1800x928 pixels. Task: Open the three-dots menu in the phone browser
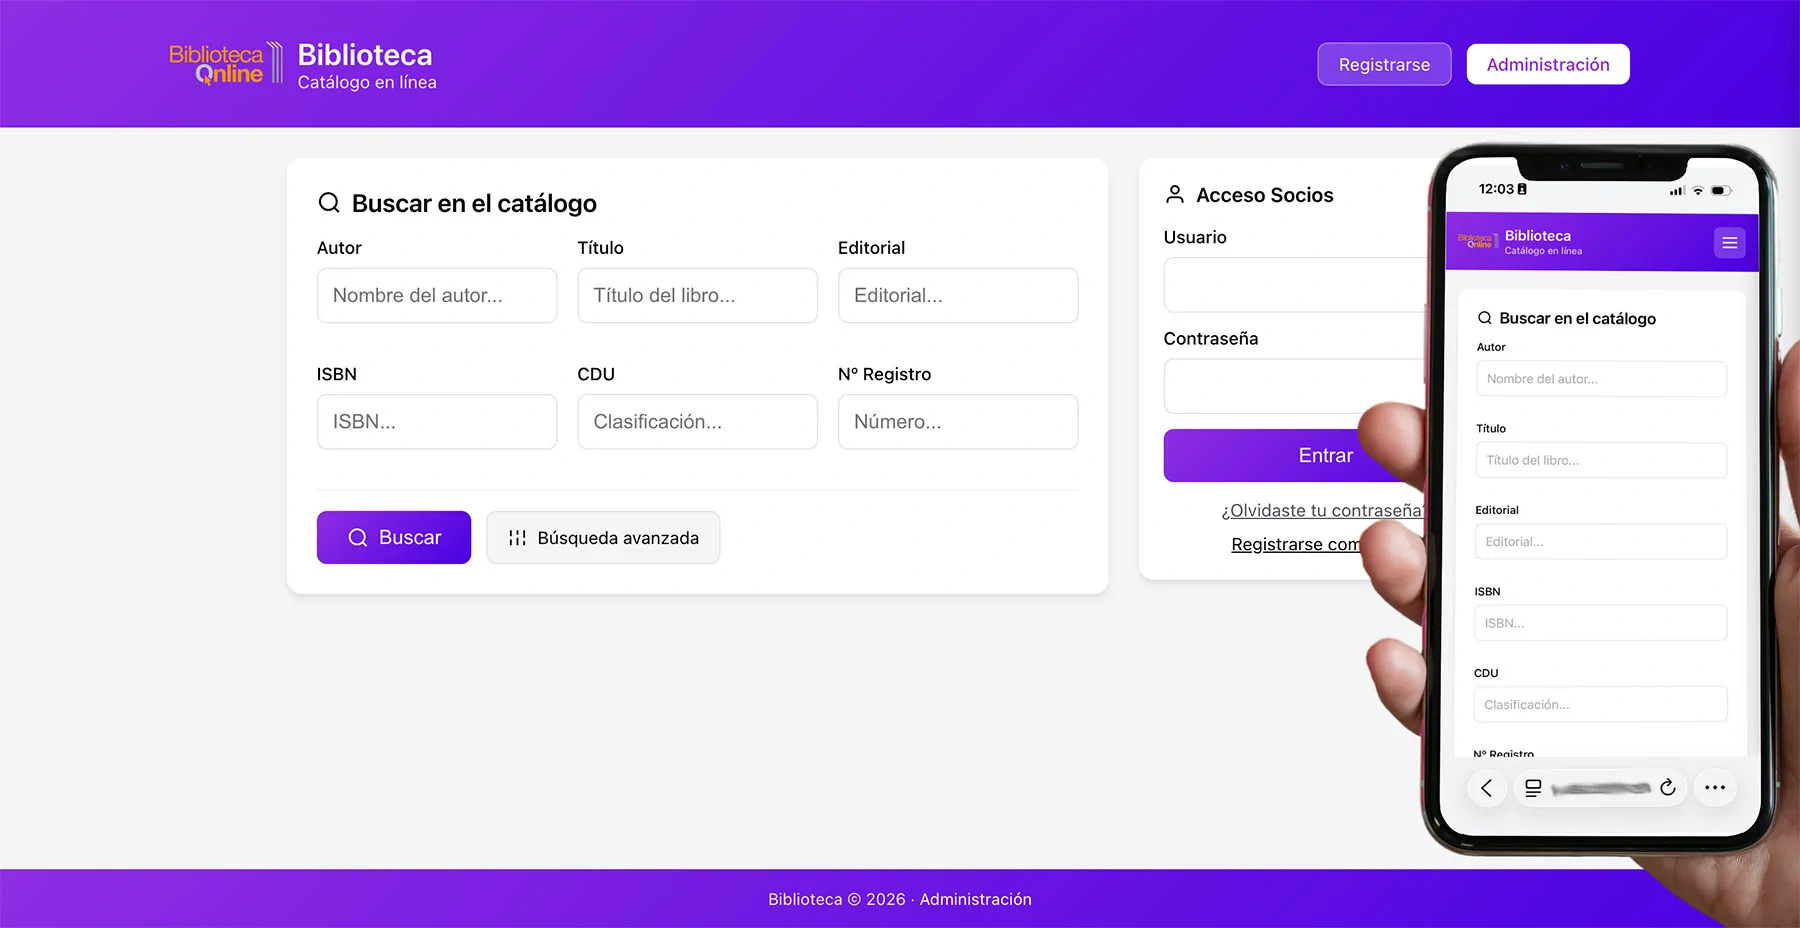1715,788
